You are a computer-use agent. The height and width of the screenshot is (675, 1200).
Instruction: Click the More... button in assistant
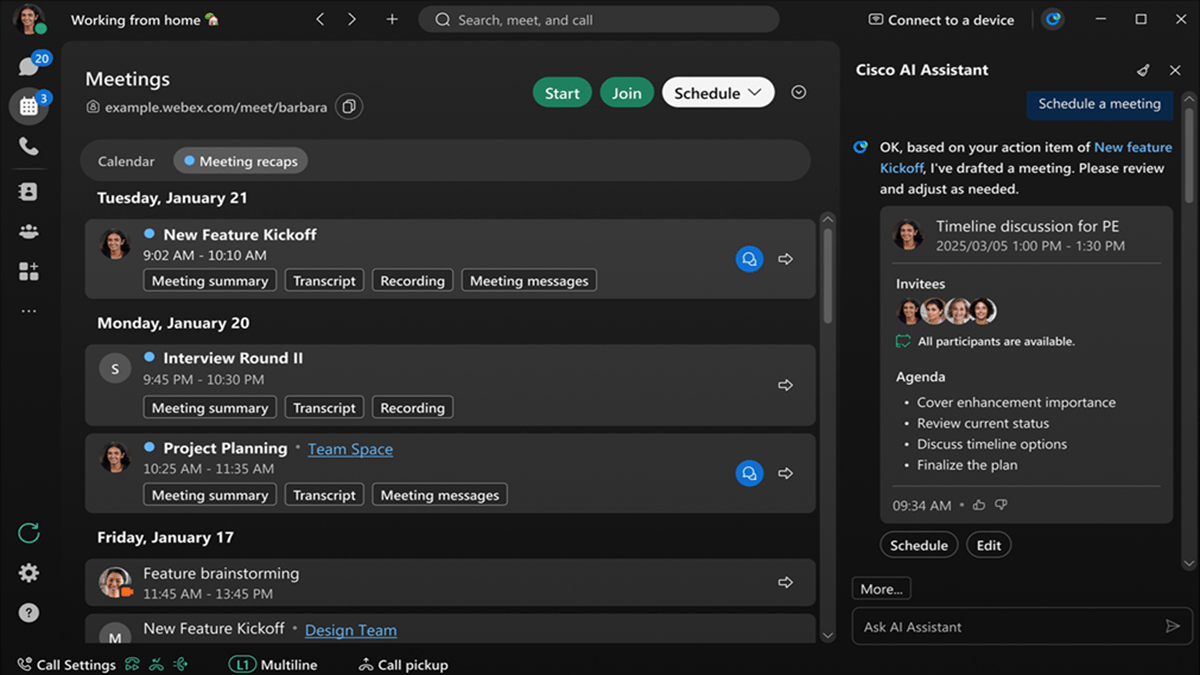pyautogui.click(x=881, y=589)
